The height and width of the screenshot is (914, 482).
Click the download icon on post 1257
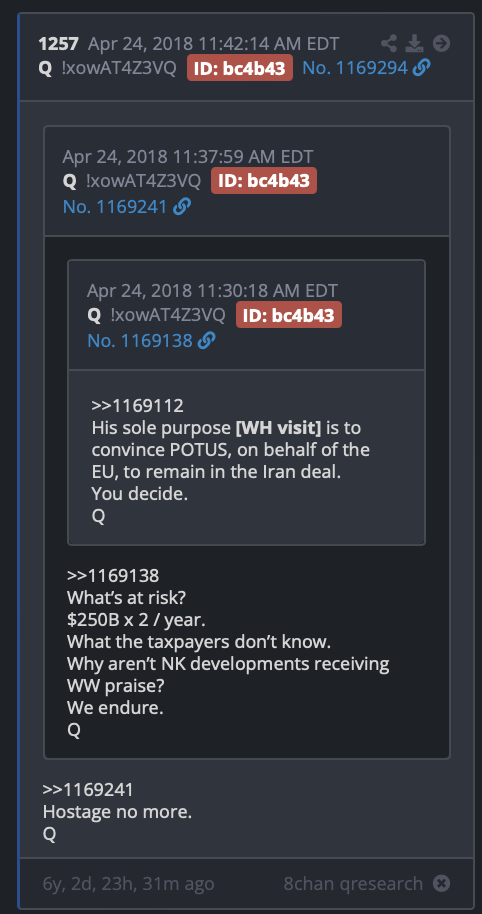pos(414,43)
